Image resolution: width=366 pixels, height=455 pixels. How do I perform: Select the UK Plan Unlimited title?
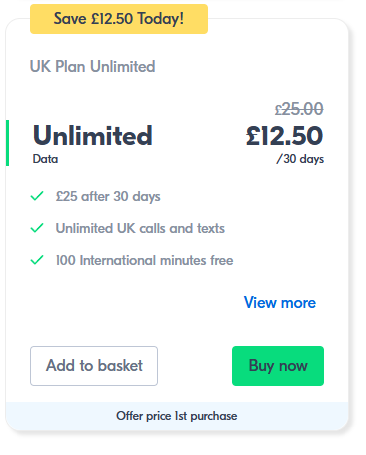[x=92, y=66]
